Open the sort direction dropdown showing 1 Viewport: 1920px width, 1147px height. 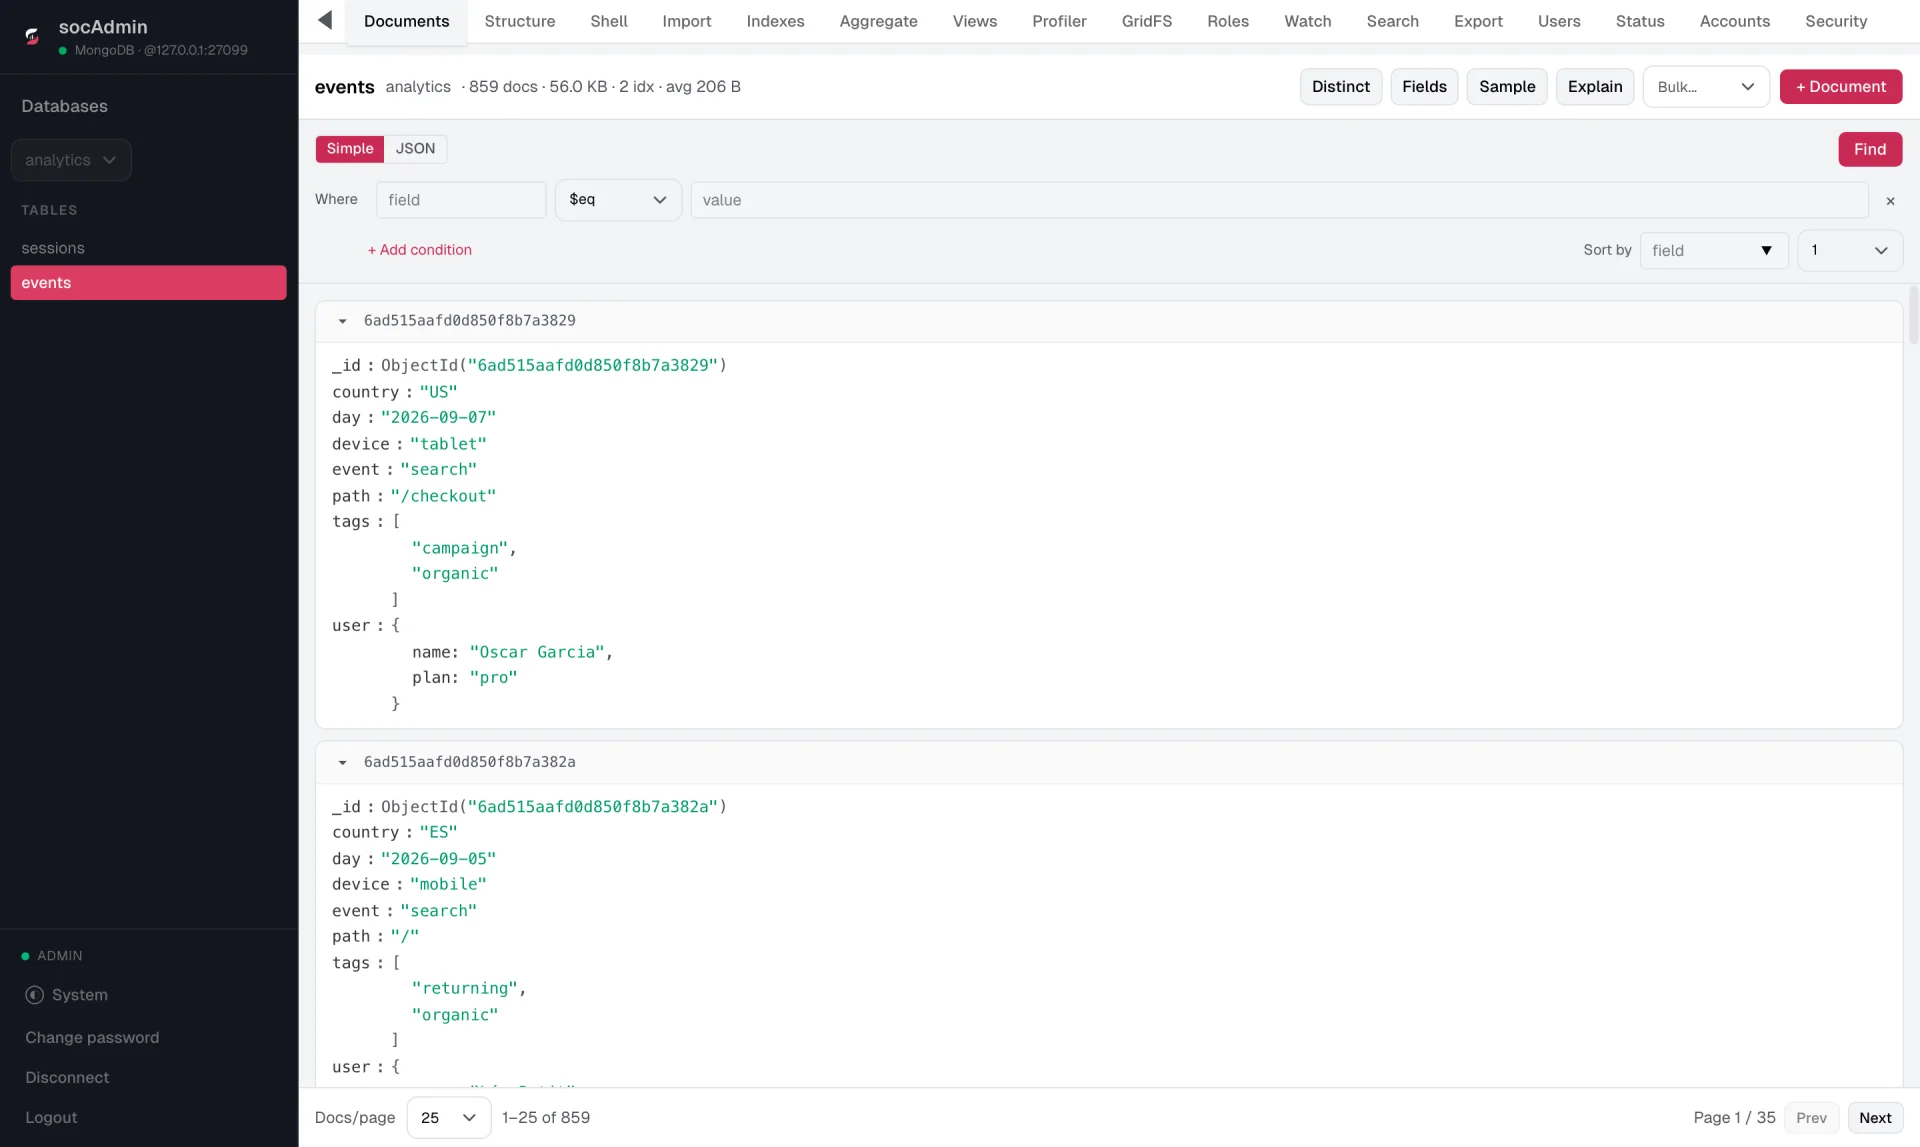[1850, 251]
